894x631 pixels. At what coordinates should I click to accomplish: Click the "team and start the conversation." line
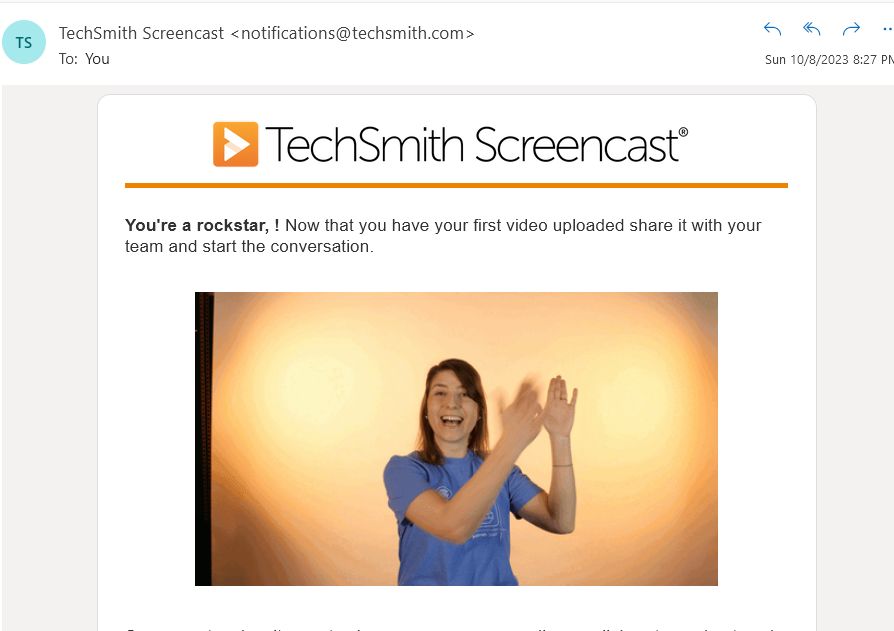coord(249,246)
